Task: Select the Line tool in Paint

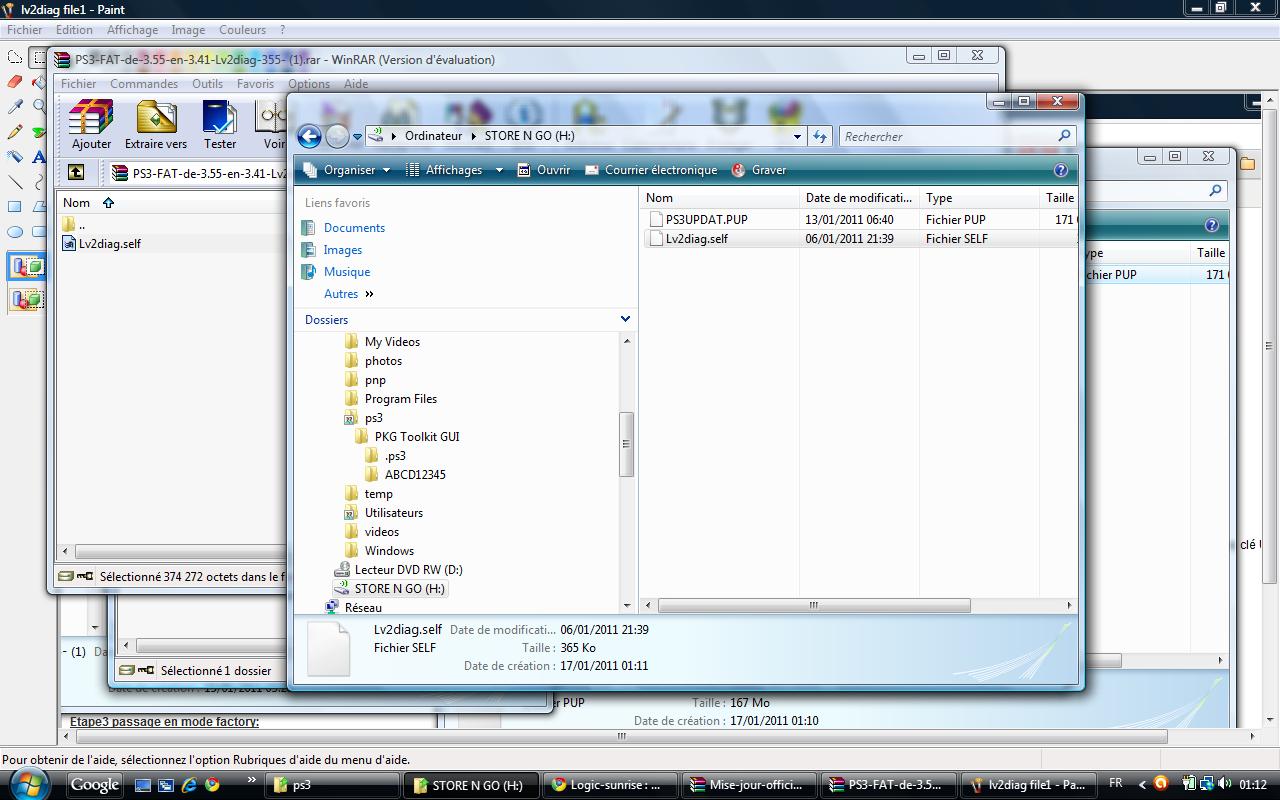Action: [15, 182]
